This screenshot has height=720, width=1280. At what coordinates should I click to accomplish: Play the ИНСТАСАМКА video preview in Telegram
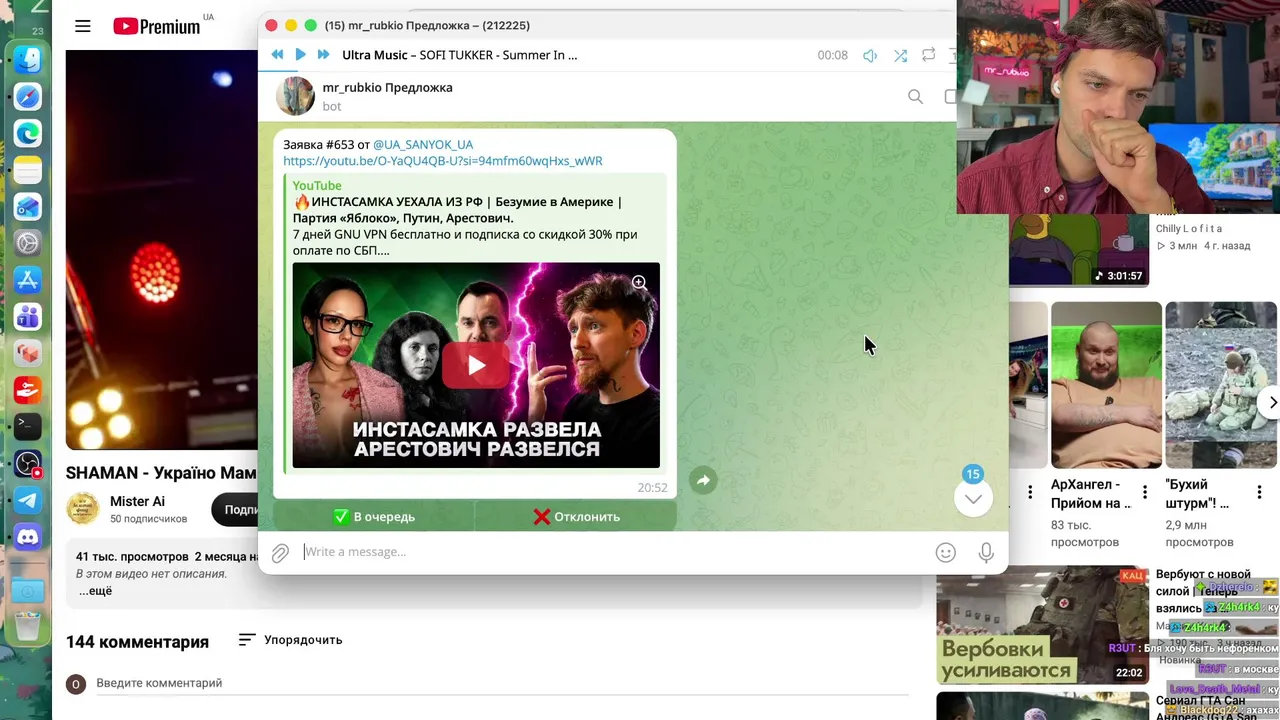[476, 365]
